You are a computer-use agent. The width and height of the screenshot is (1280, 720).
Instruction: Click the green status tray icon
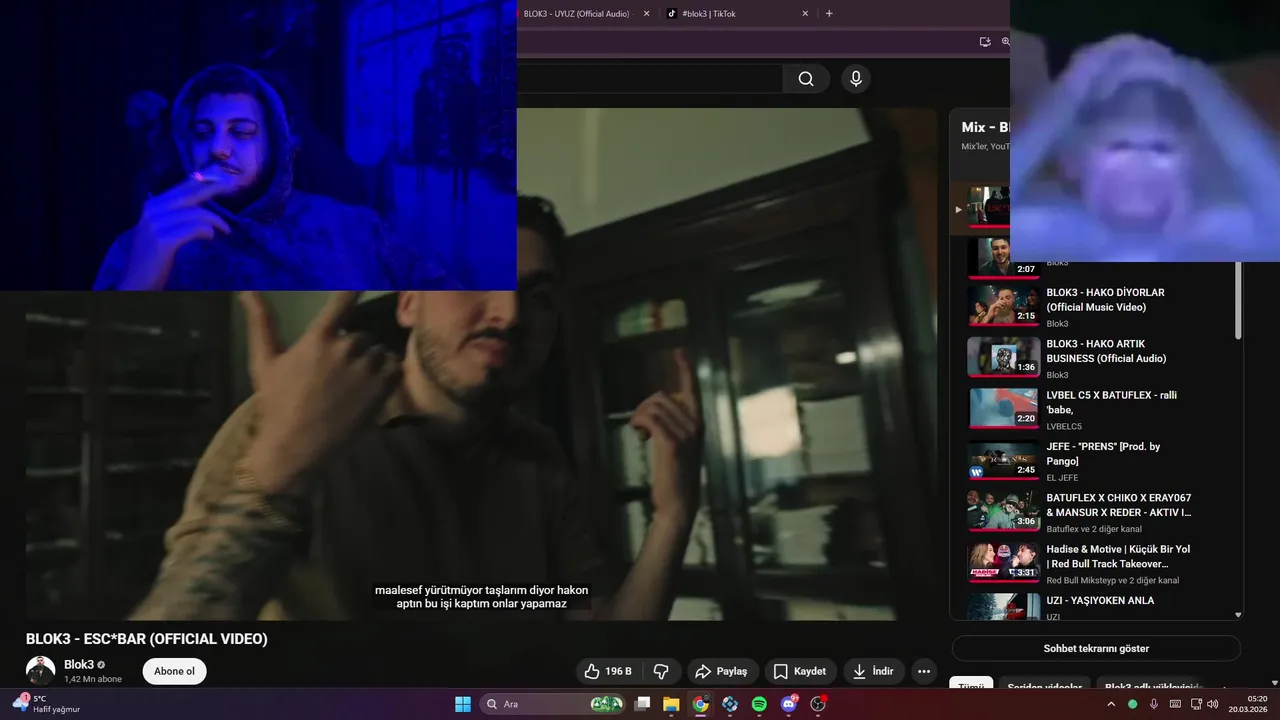coord(1133,704)
